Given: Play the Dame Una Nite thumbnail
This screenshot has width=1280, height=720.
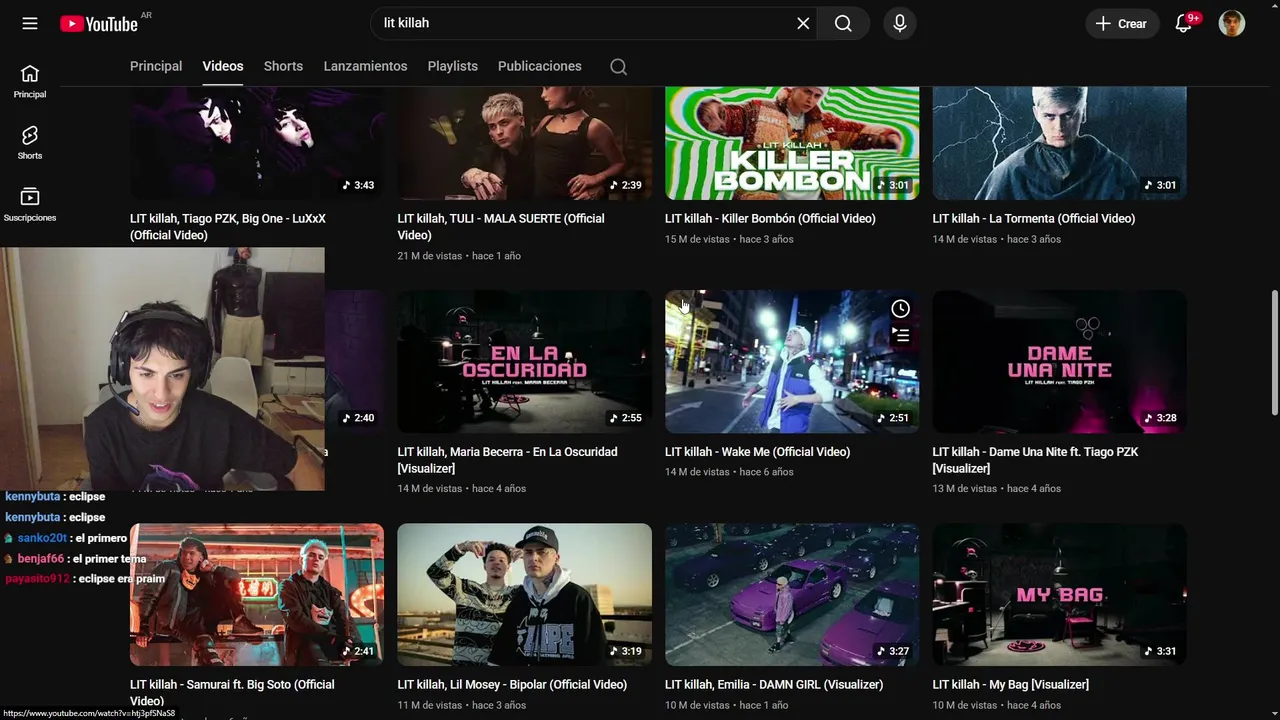Looking at the screenshot, I should [x=1059, y=362].
